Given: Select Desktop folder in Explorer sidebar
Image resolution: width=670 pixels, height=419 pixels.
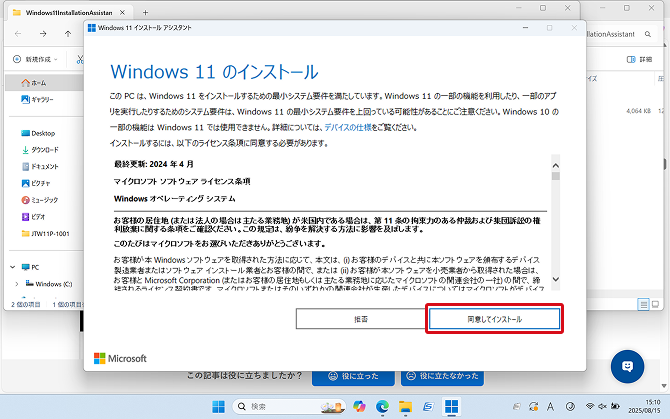Looking at the screenshot, I should tap(38, 133).
